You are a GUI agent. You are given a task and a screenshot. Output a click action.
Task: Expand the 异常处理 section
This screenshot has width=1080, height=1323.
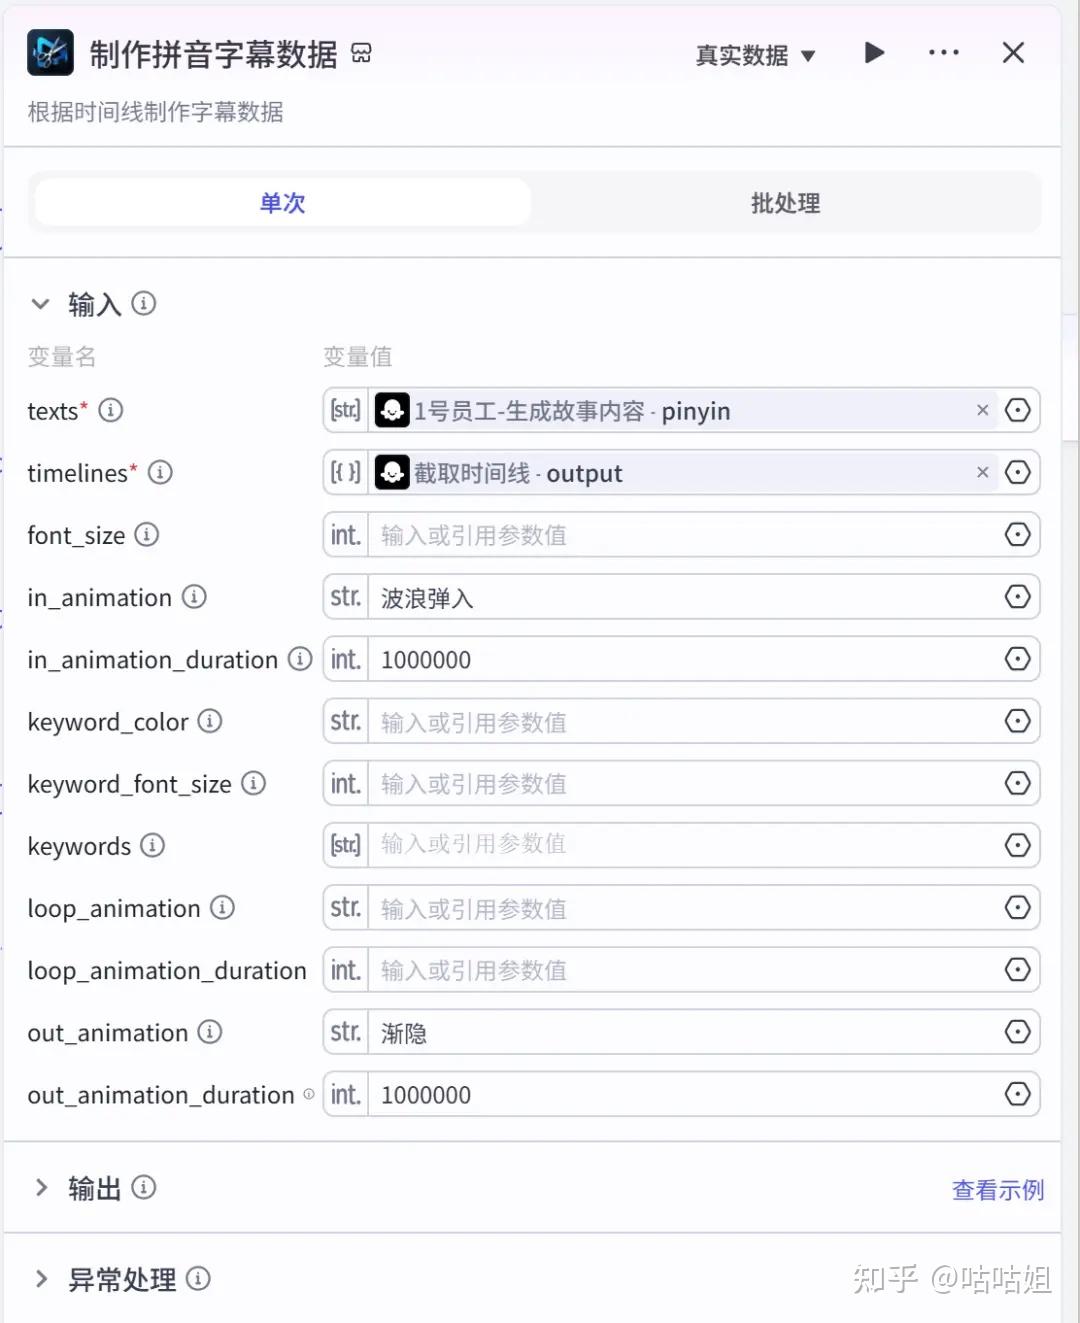tap(41, 1279)
